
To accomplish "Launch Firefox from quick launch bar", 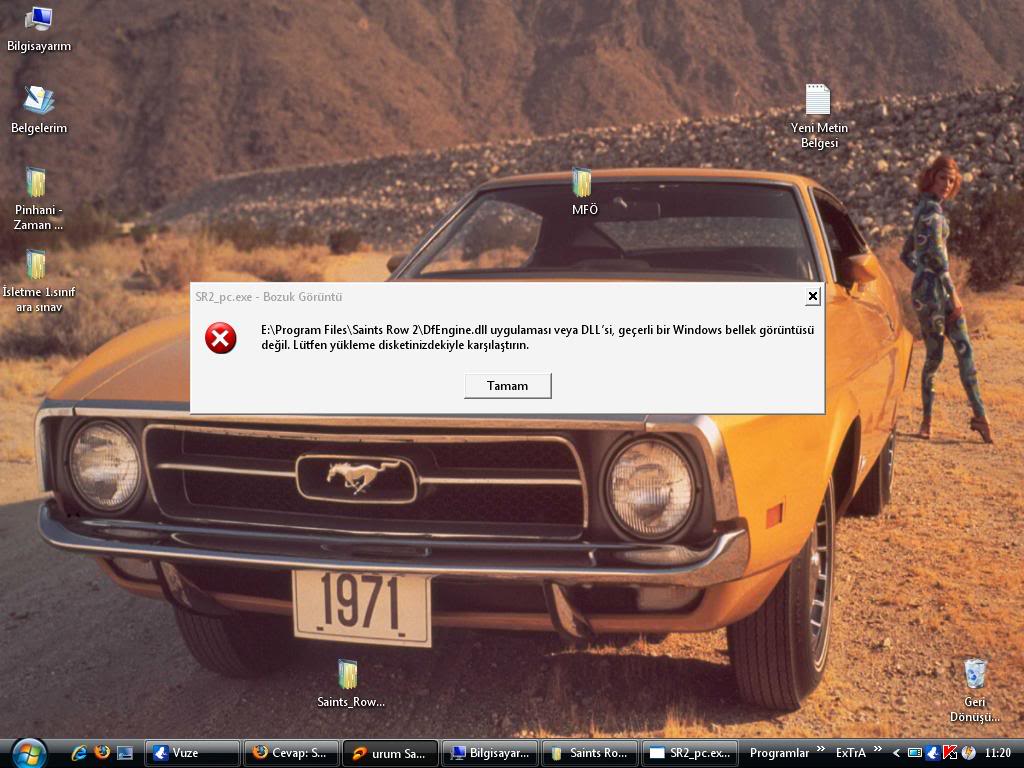I will [x=101, y=753].
